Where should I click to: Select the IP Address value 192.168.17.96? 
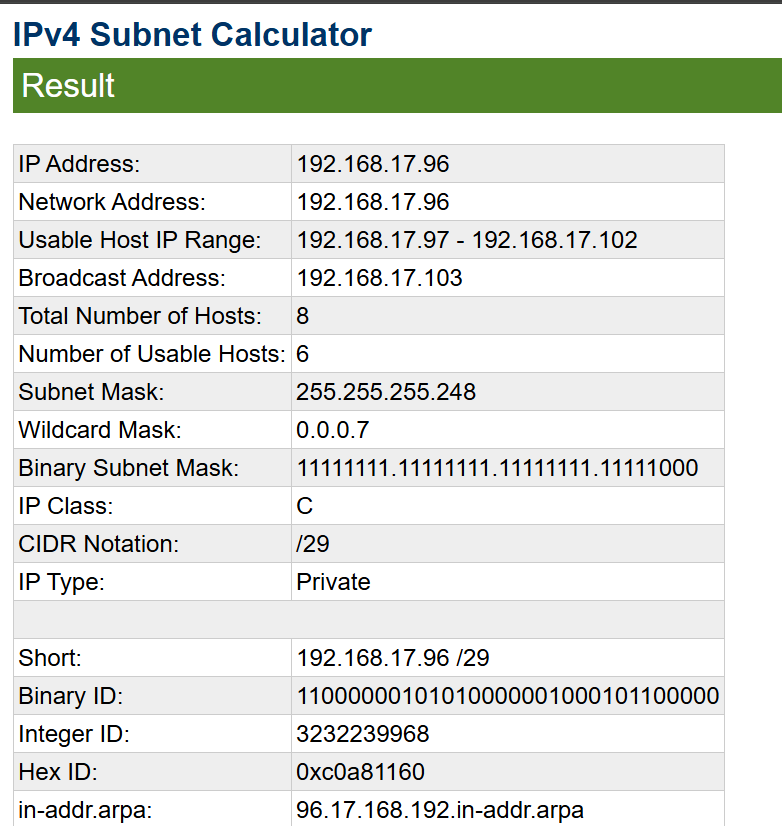pyautogui.click(x=373, y=164)
